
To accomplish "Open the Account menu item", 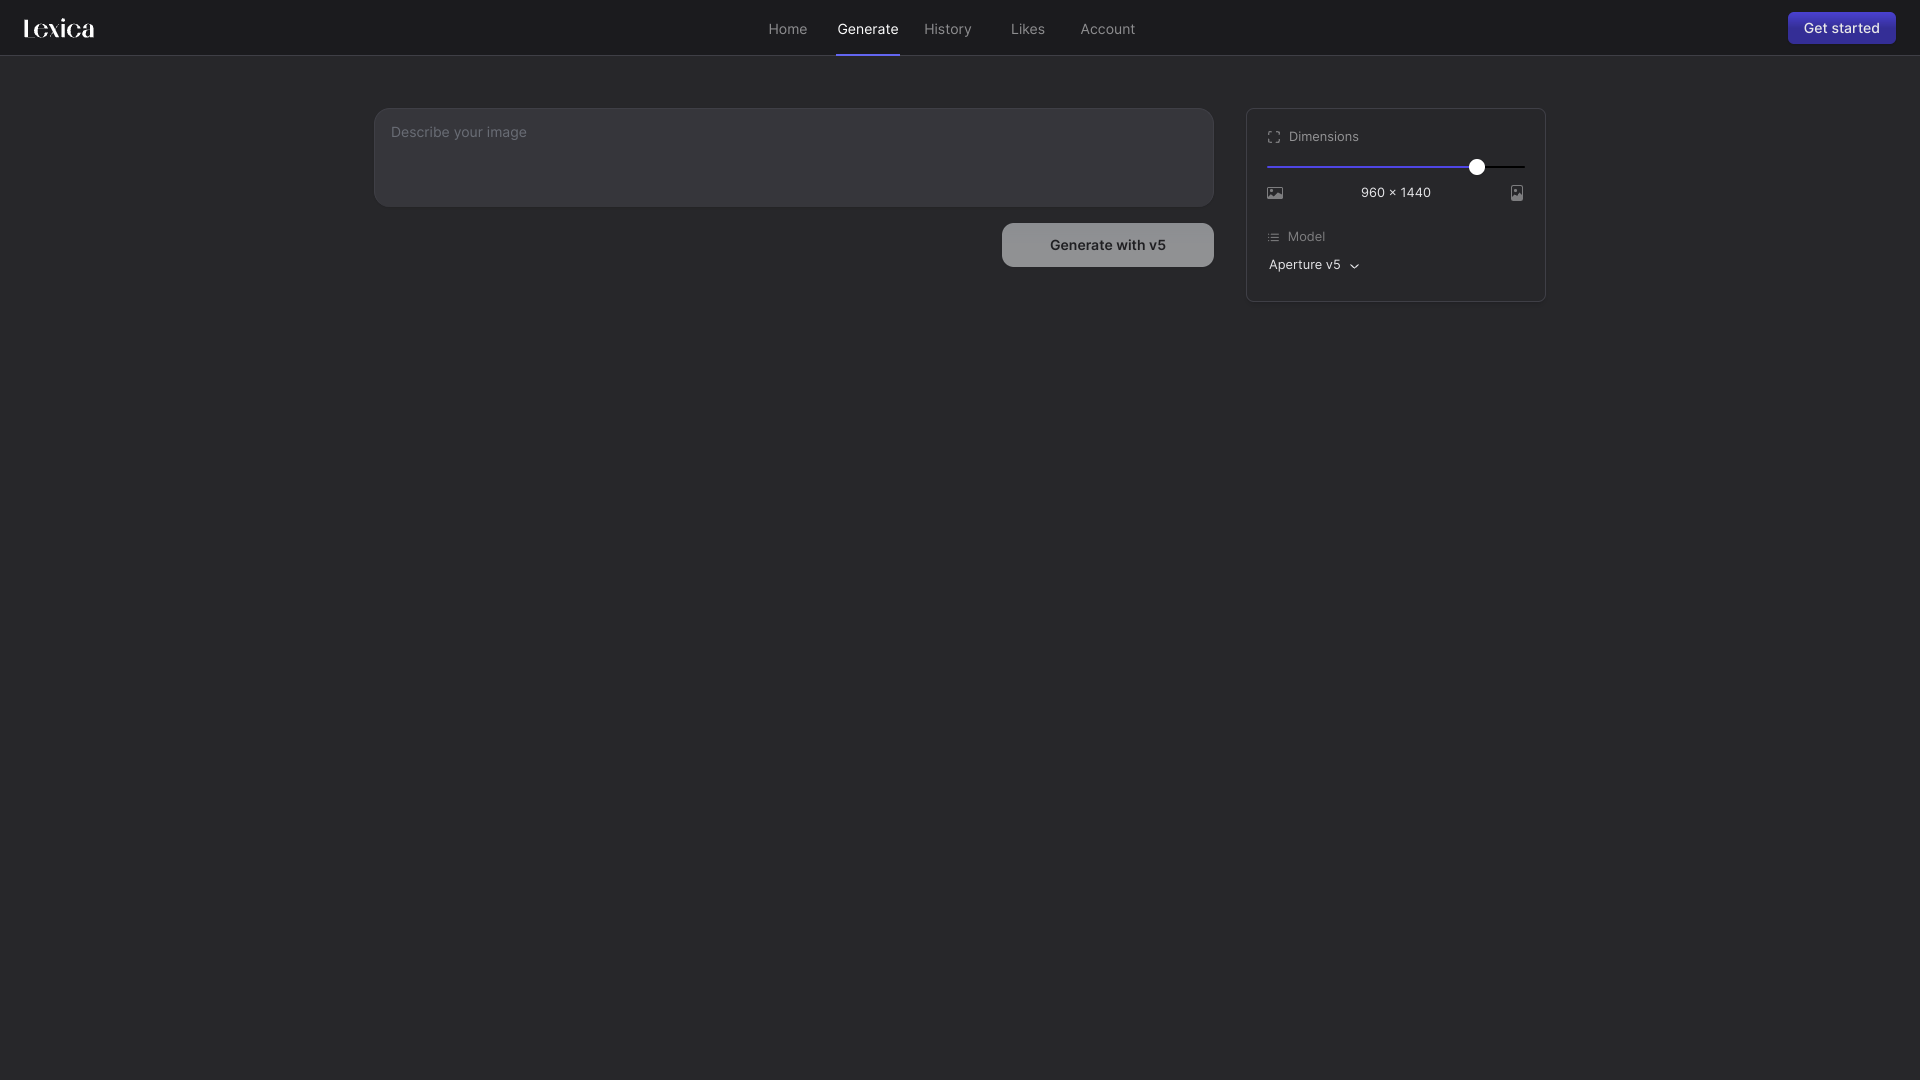I will (x=1107, y=29).
